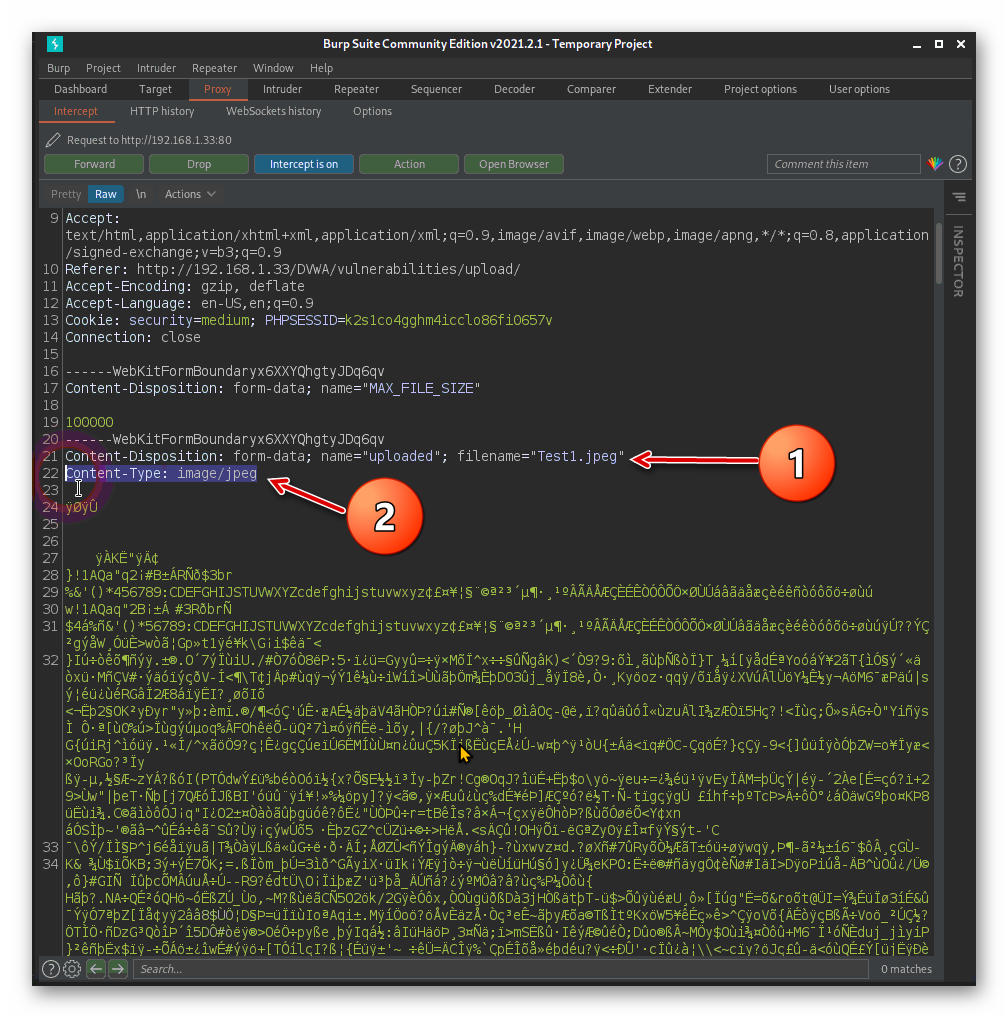Switch editor to Raw view
The height and width of the screenshot is (1018, 1008).
[x=106, y=194]
